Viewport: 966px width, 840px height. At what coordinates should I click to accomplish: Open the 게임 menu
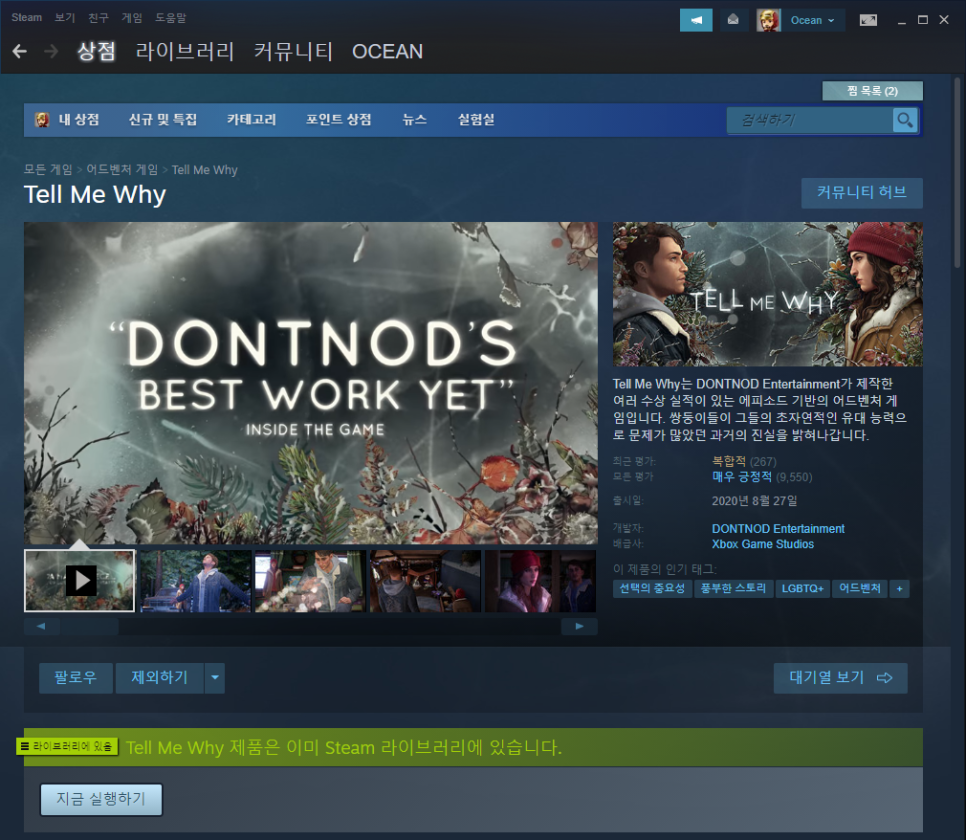tap(132, 17)
